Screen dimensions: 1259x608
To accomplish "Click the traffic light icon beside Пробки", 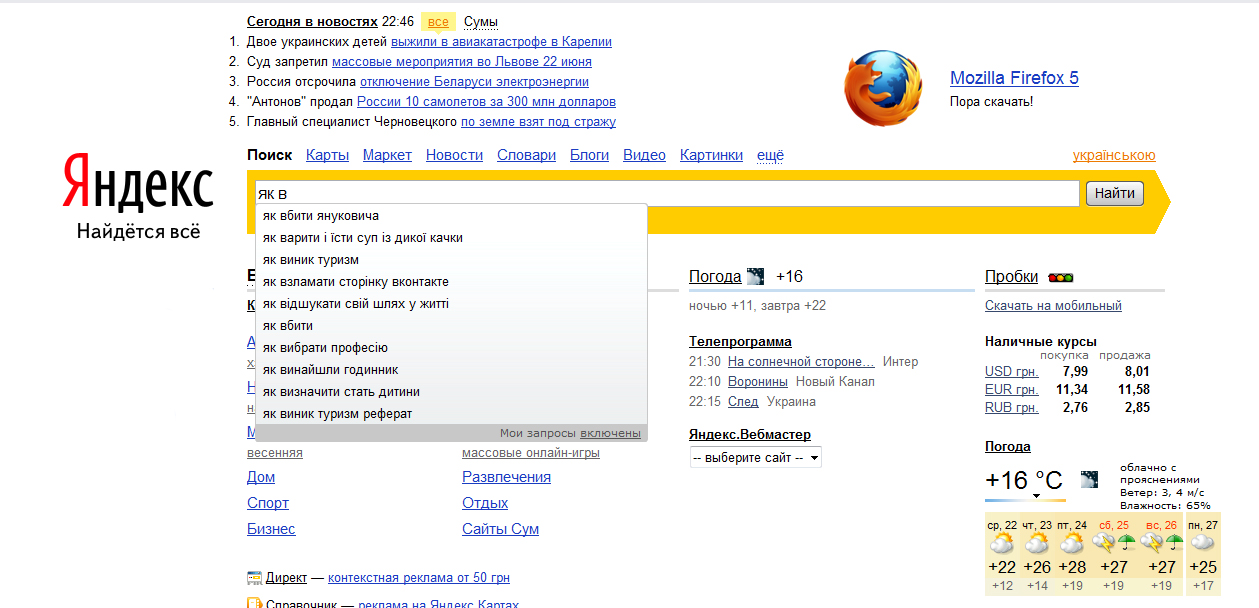I will click(x=1060, y=277).
